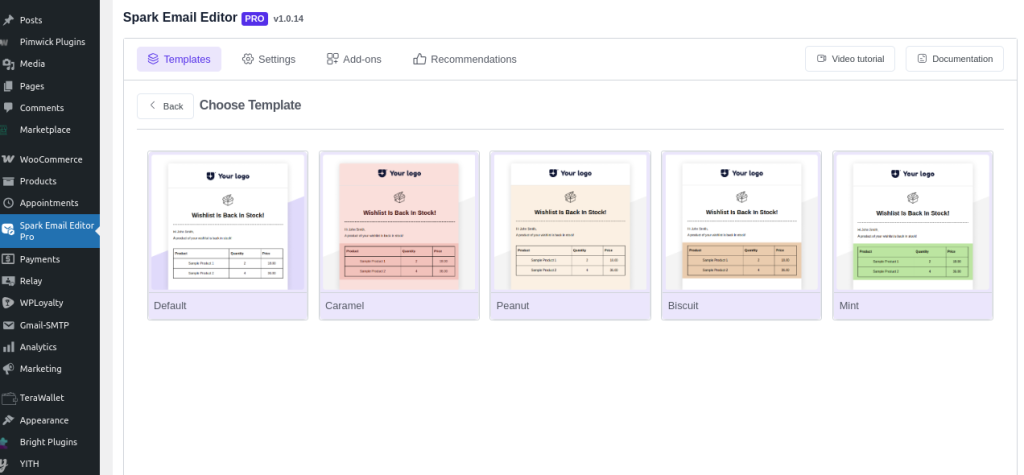The image size is (1024, 475).
Task: Click the Pages icon in sidebar
Action: coord(8,86)
